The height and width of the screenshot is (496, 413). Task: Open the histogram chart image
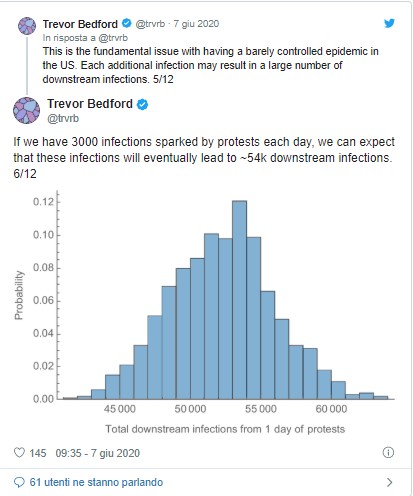click(x=204, y=313)
